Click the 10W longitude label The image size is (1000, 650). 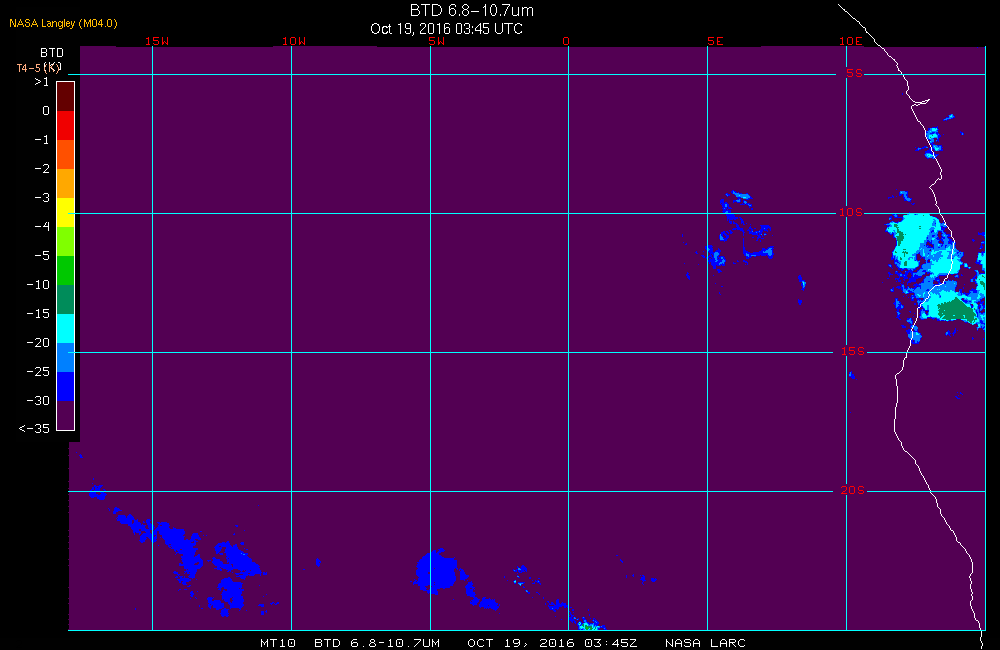(x=294, y=41)
